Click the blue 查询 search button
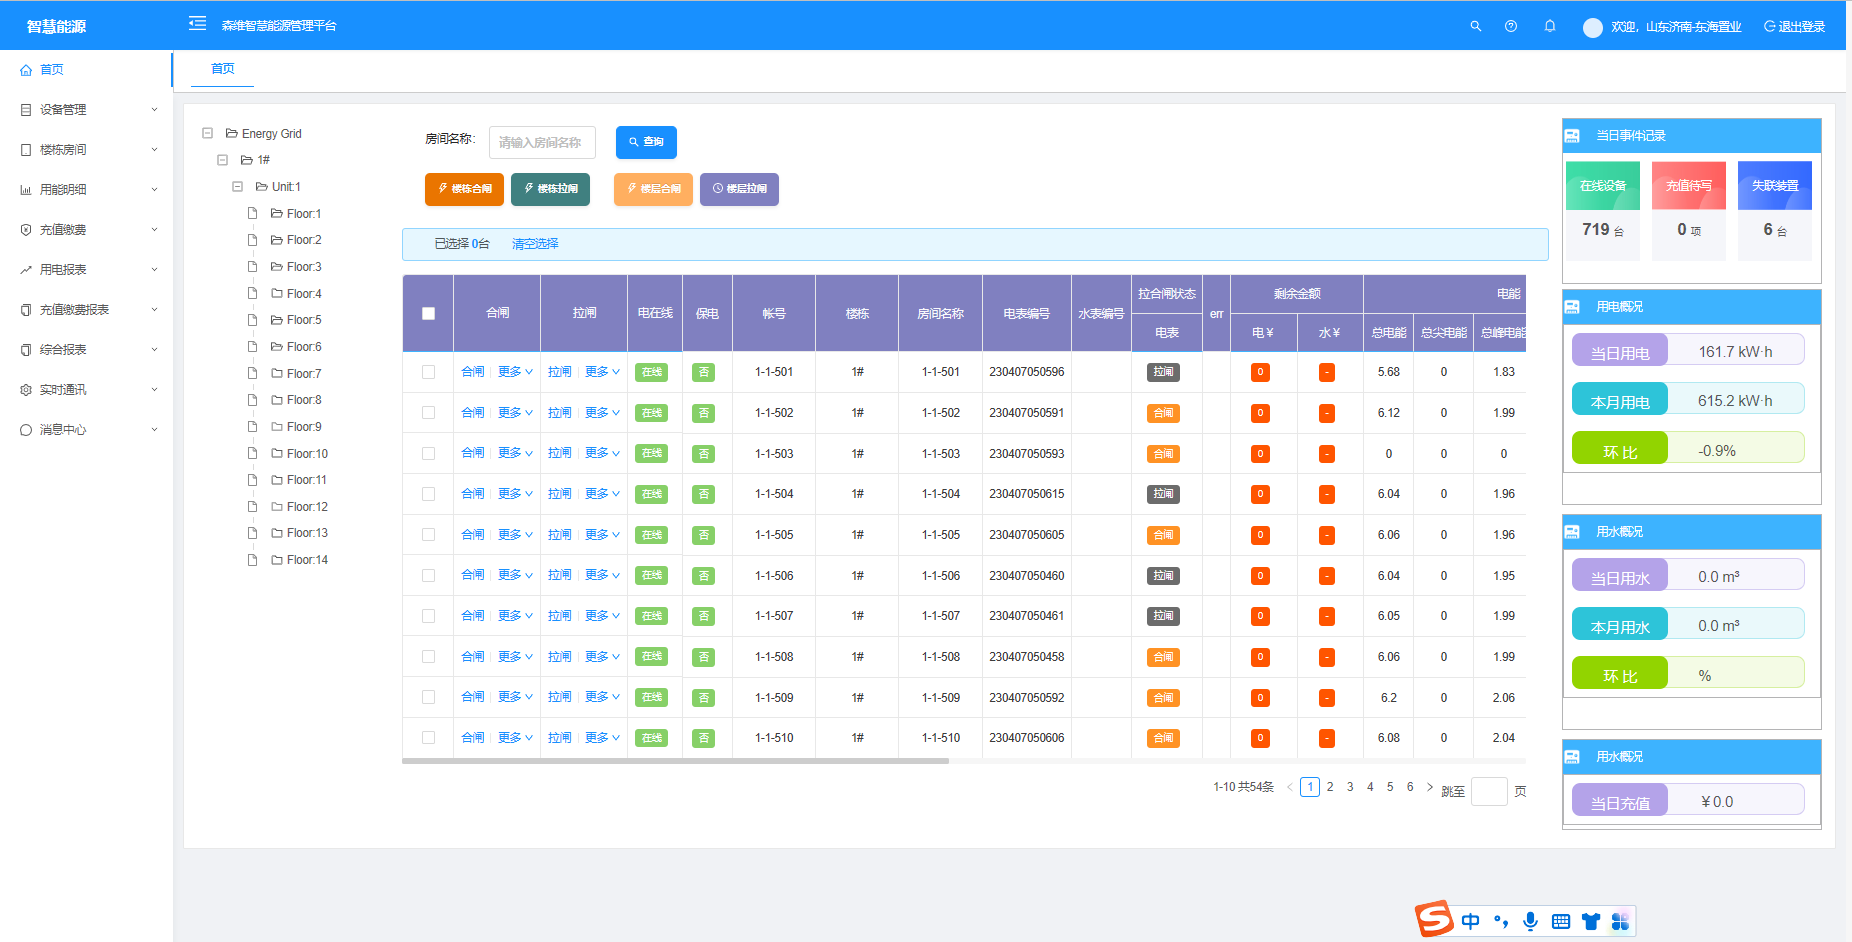Viewport: 1852px width, 942px height. [646, 142]
